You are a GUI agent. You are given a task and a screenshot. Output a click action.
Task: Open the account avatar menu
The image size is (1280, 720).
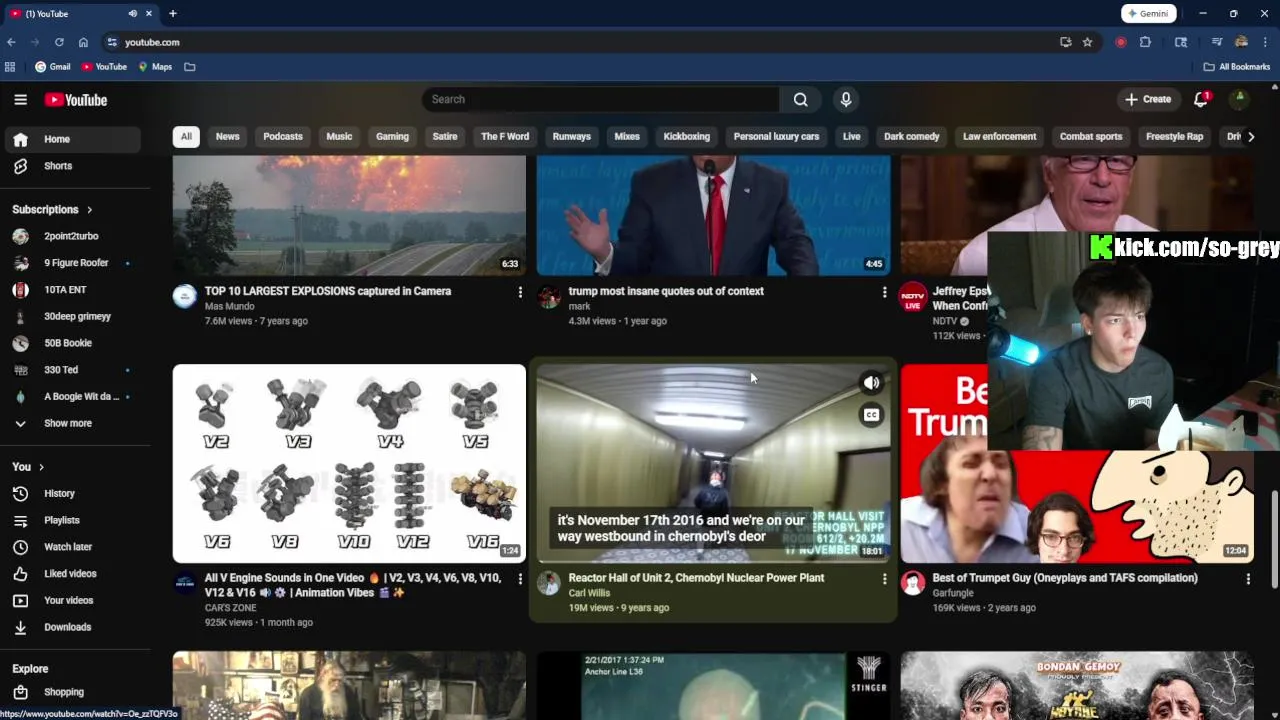pos(1239,99)
